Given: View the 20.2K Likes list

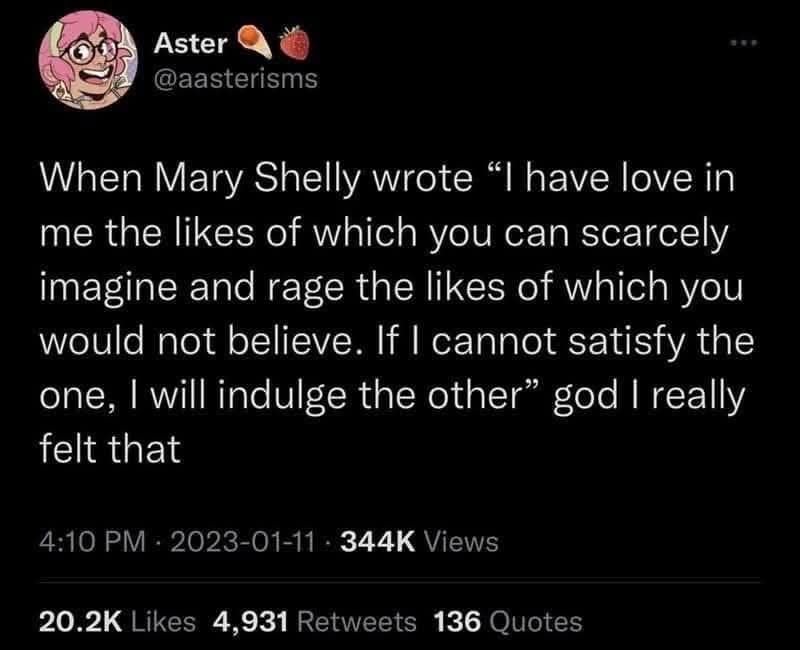Looking at the screenshot, I should 117,622.
